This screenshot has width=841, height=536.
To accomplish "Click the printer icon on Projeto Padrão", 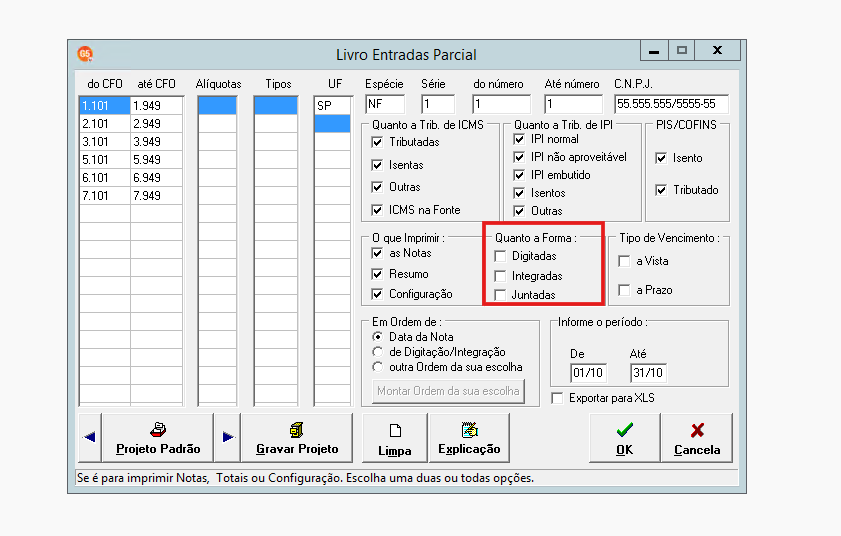I will [x=158, y=430].
